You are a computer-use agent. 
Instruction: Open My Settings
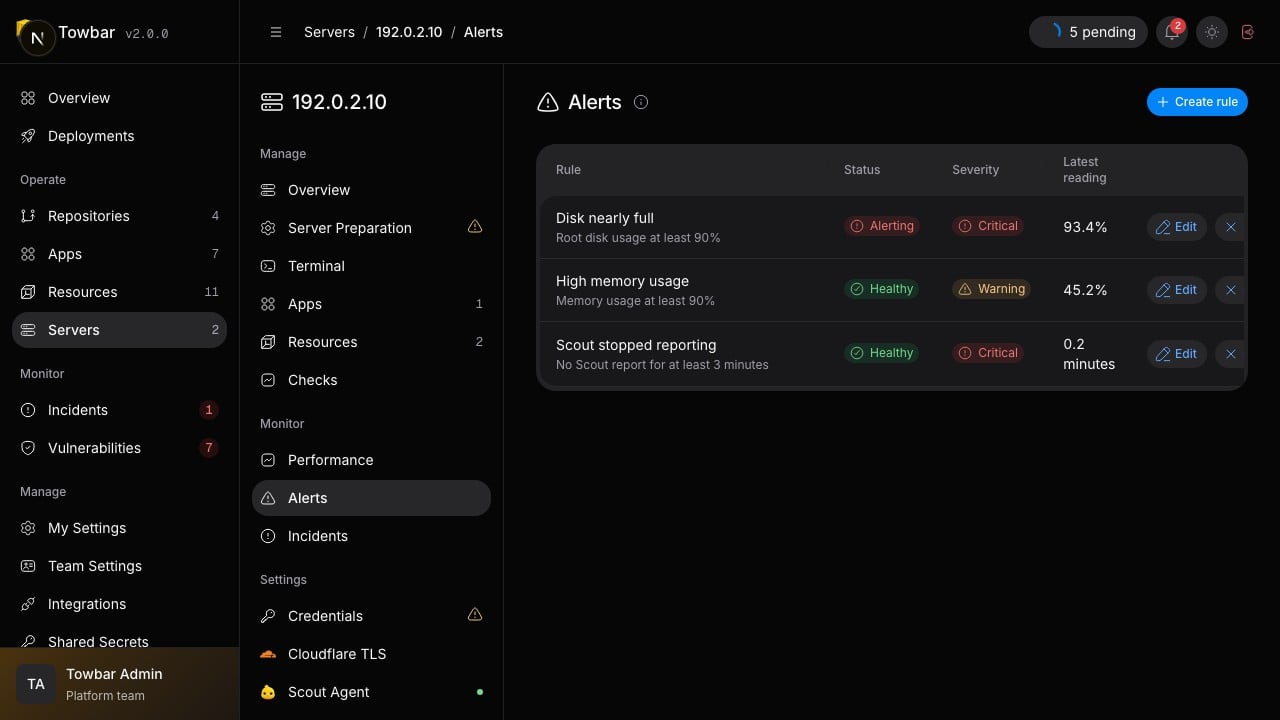tap(119, 528)
